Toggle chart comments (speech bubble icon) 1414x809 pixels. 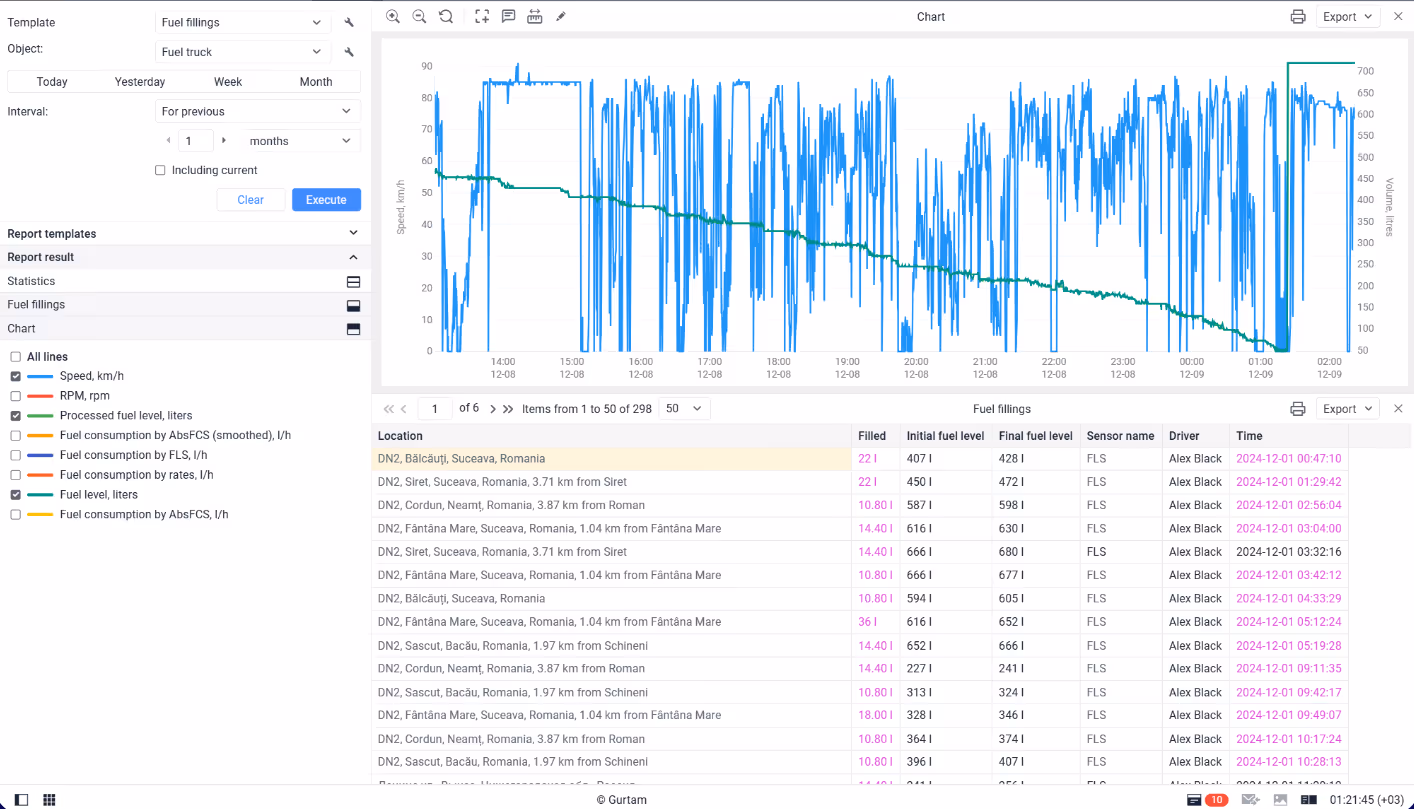pos(509,16)
